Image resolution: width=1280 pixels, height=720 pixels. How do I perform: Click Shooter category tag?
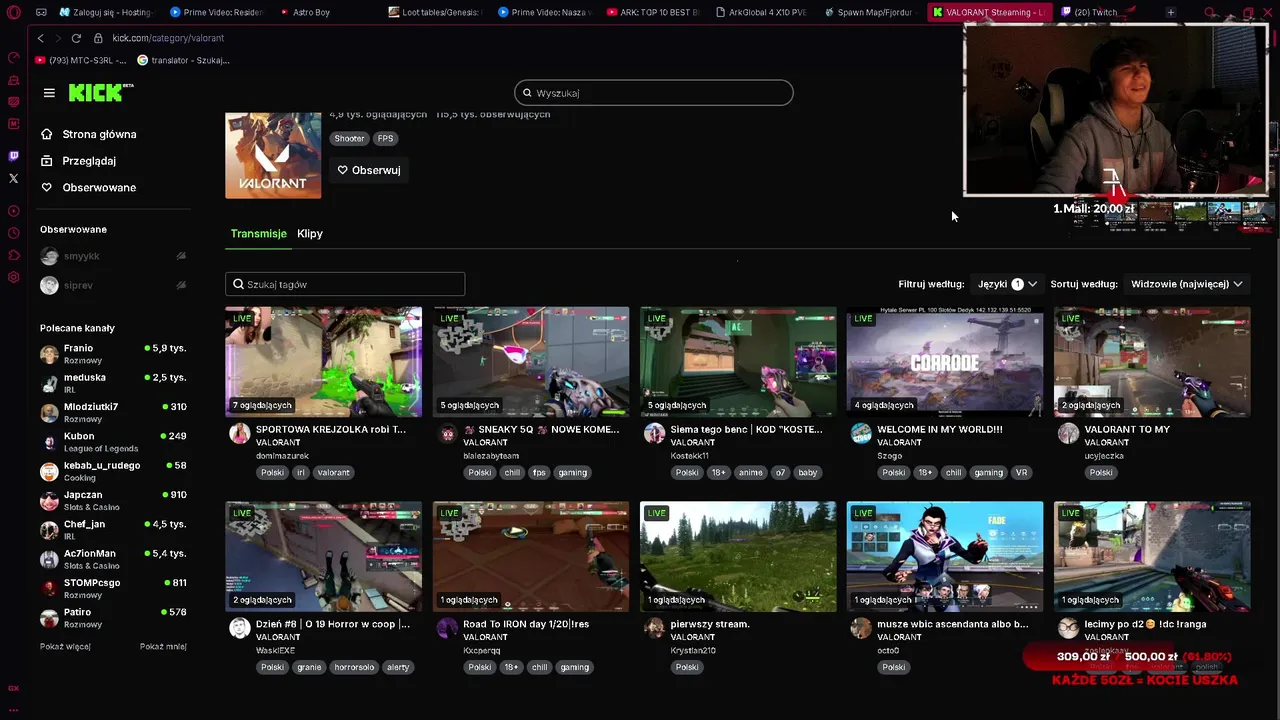pos(349,138)
